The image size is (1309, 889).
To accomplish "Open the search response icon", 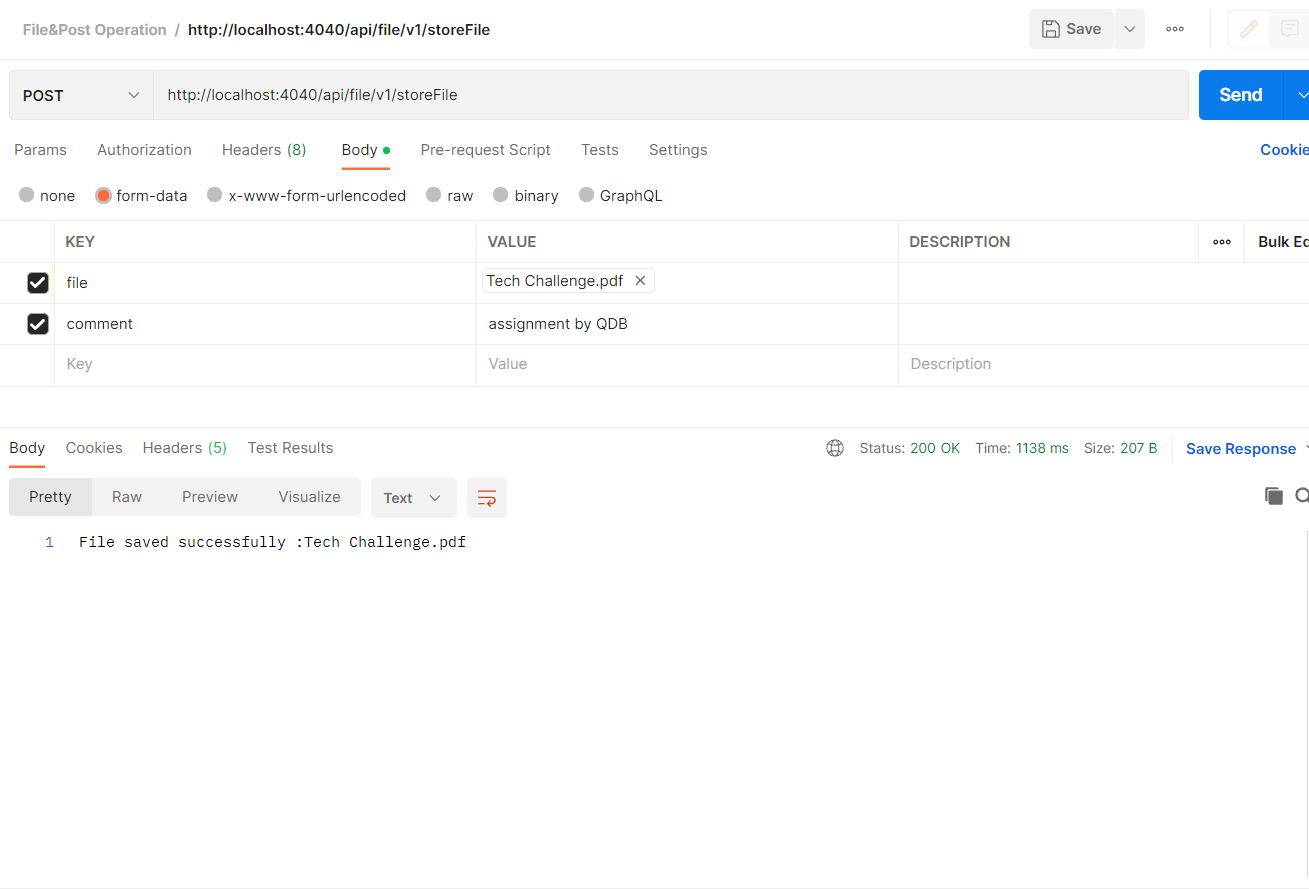I will pos(1301,495).
